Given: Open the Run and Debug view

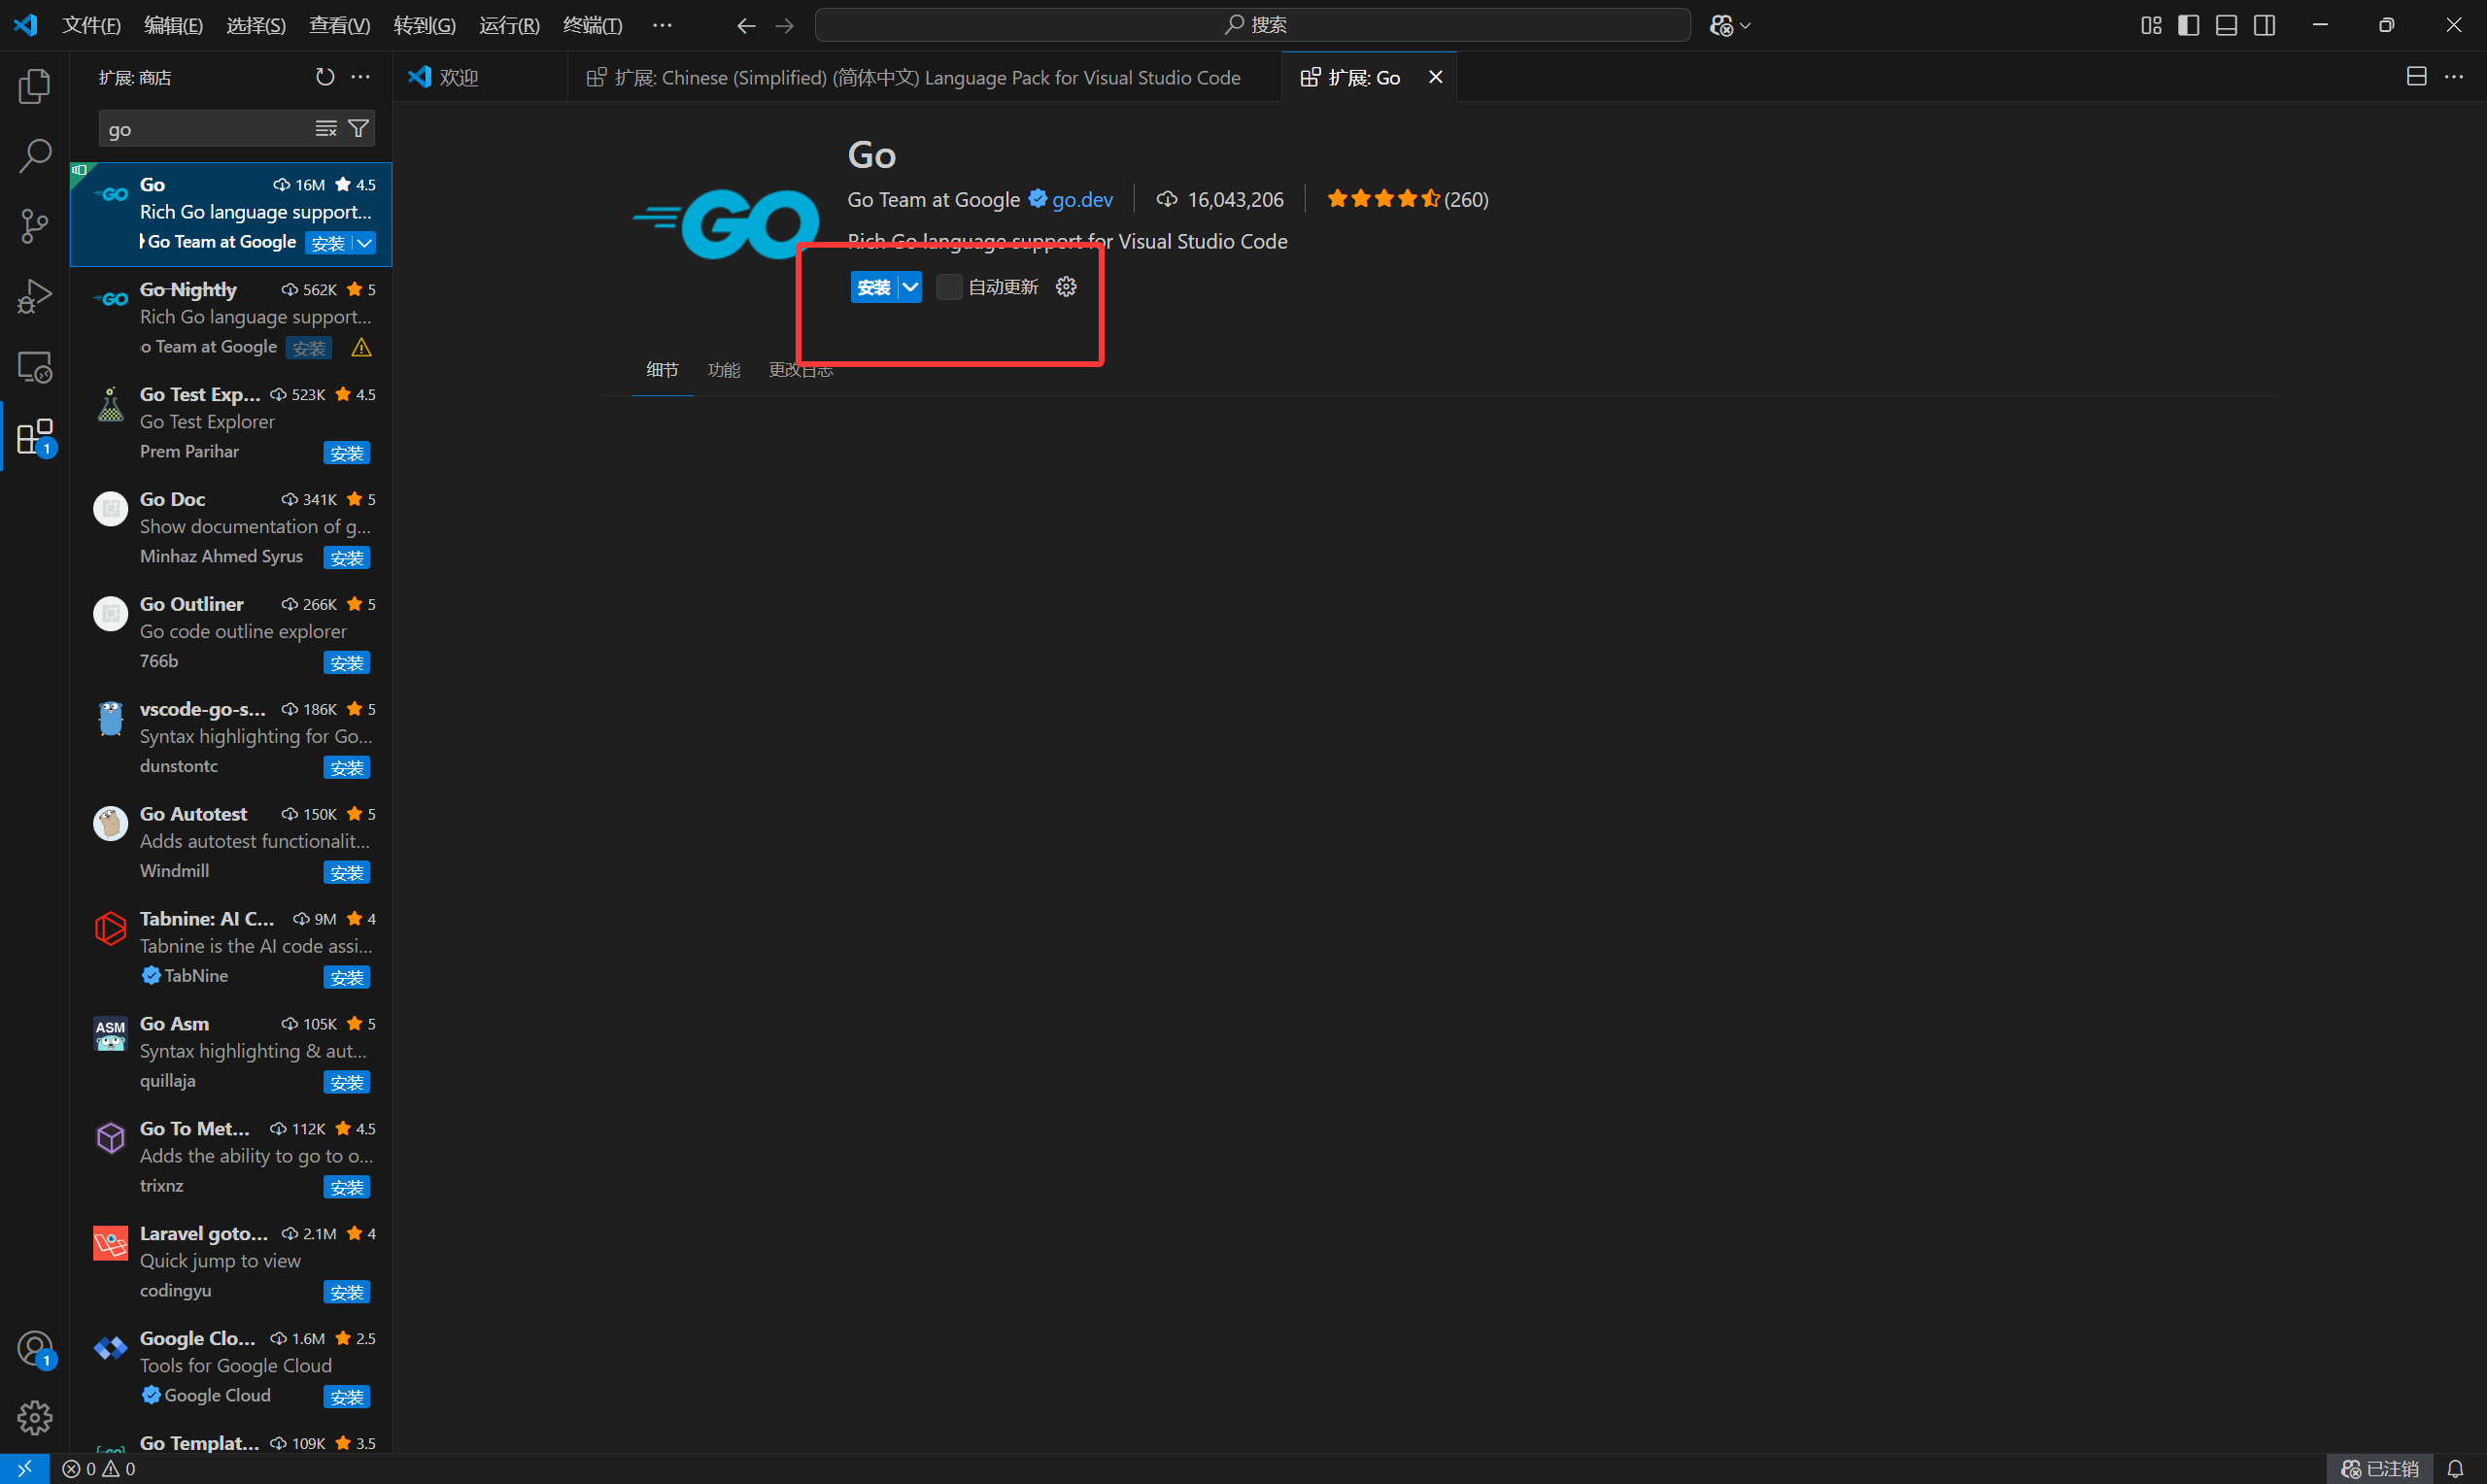Looking at the screenshot, I should coord(34,296).
